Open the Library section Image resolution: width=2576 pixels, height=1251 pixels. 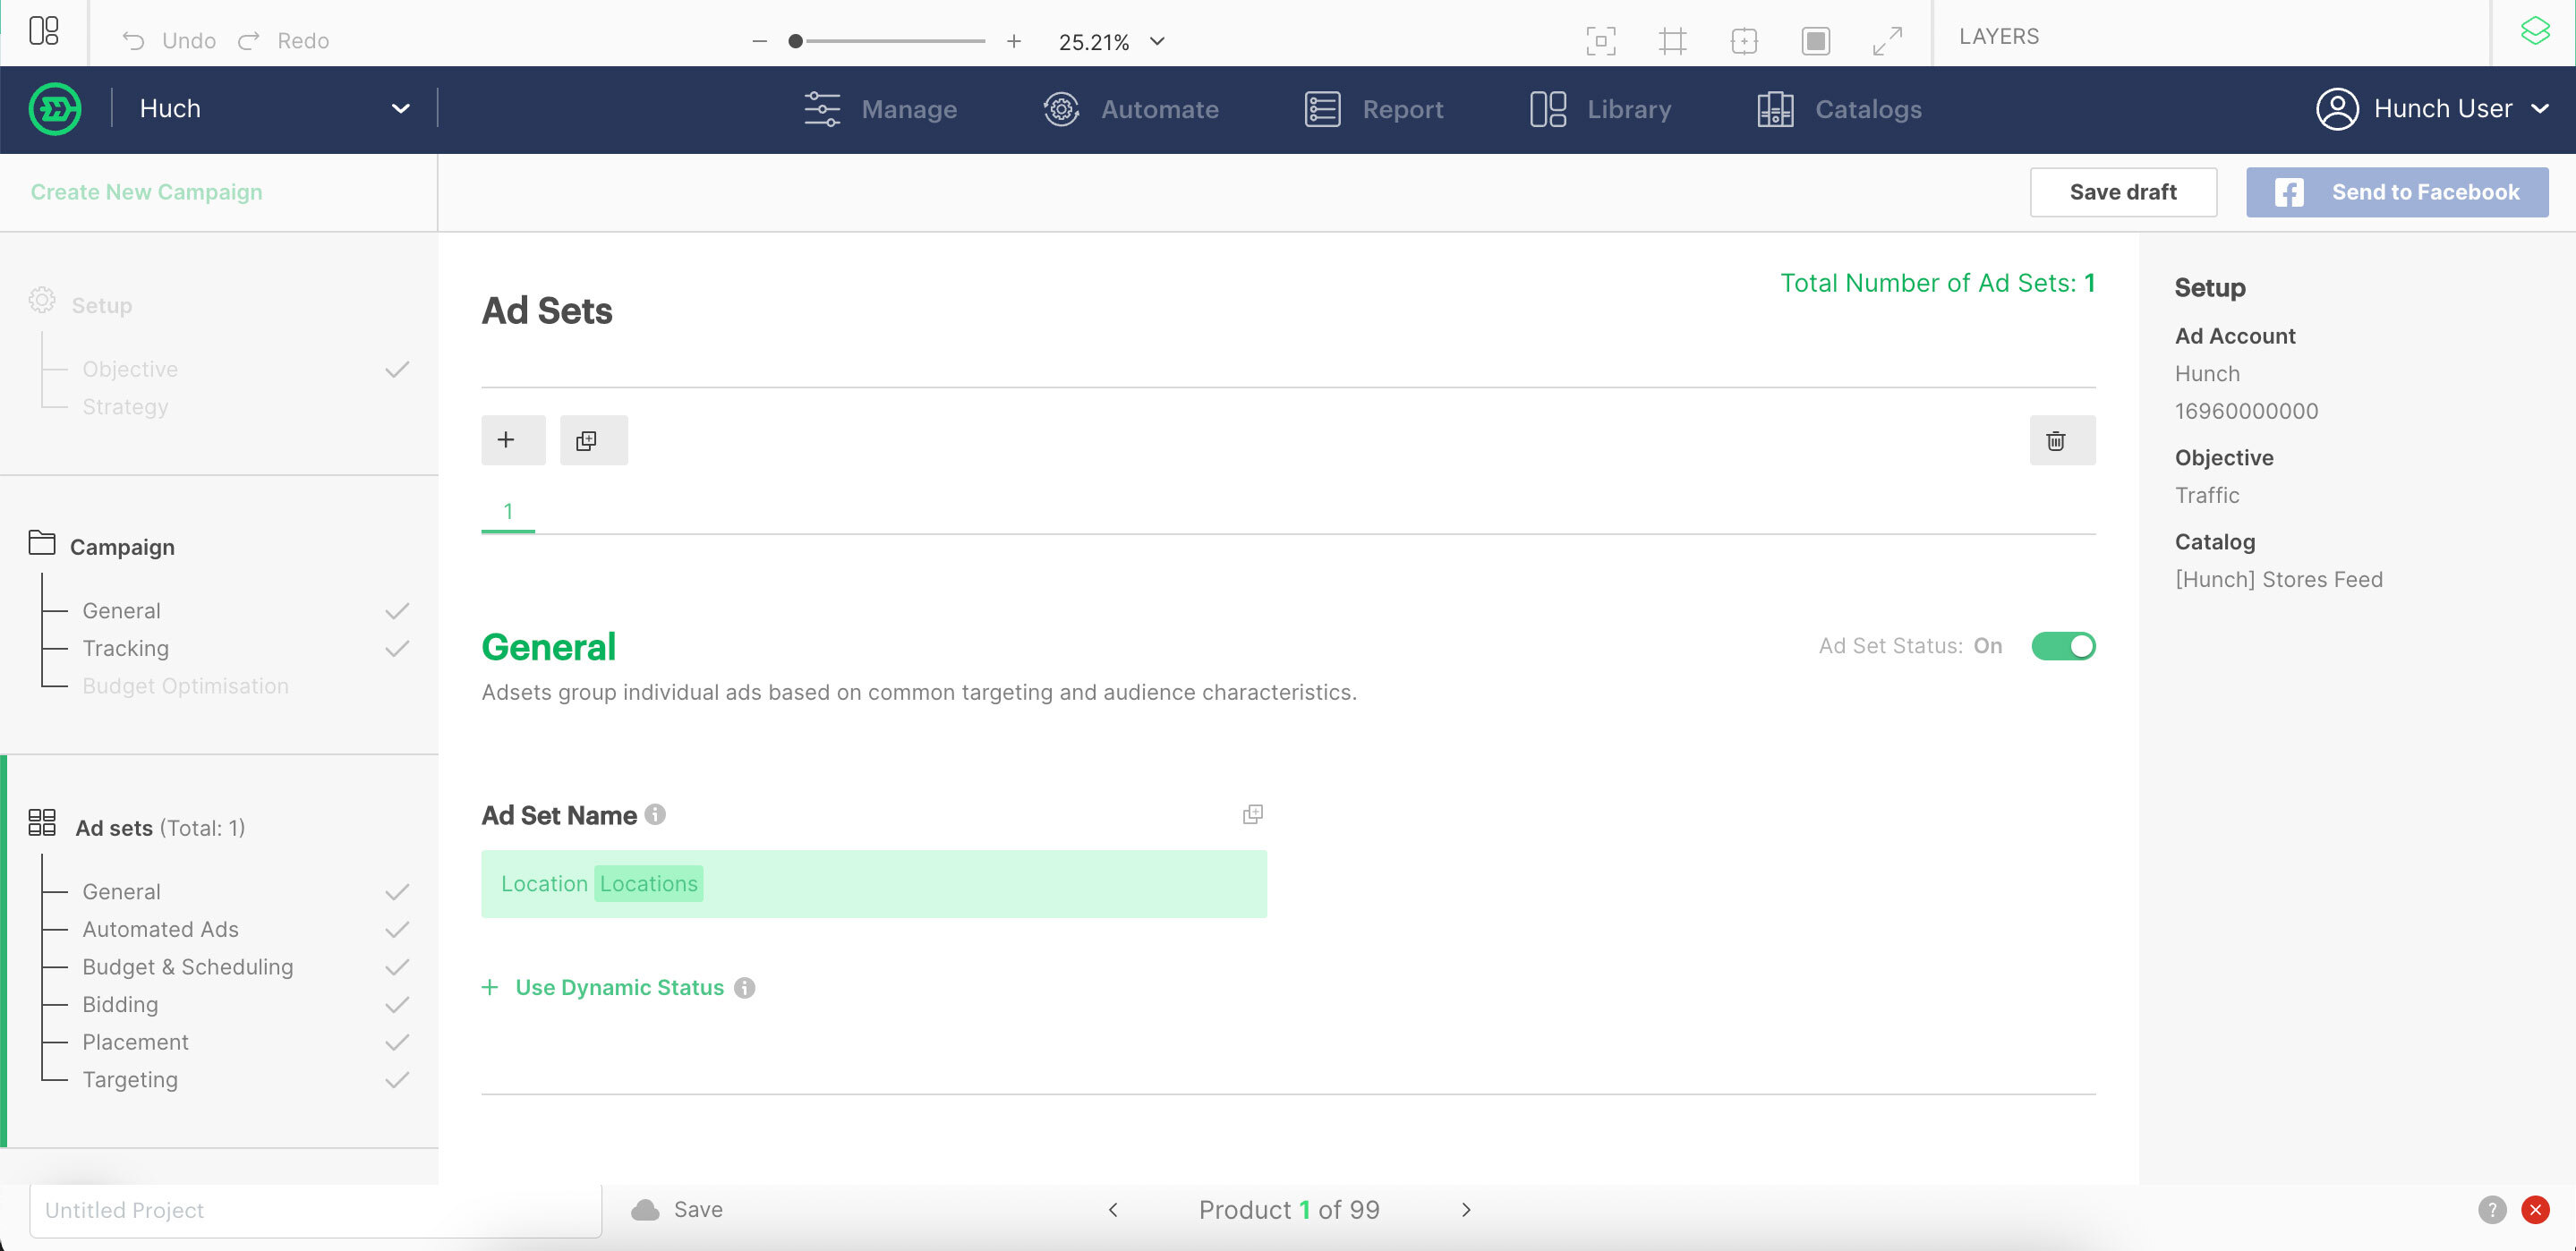1629,109
